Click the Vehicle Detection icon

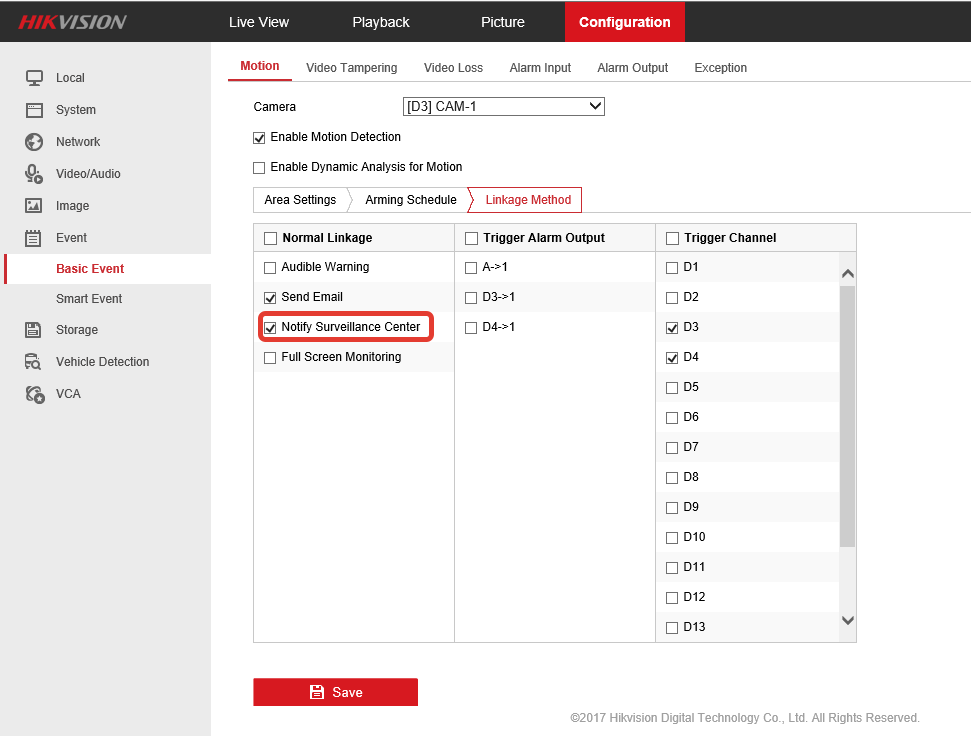point(34,362)
